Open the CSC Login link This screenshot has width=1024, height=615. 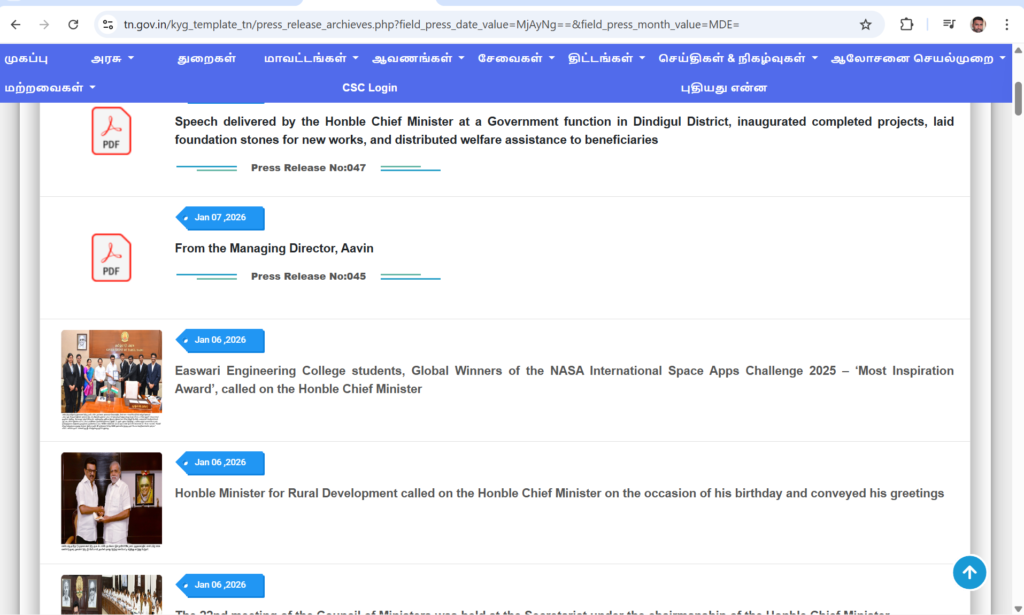tap(369, 87)
